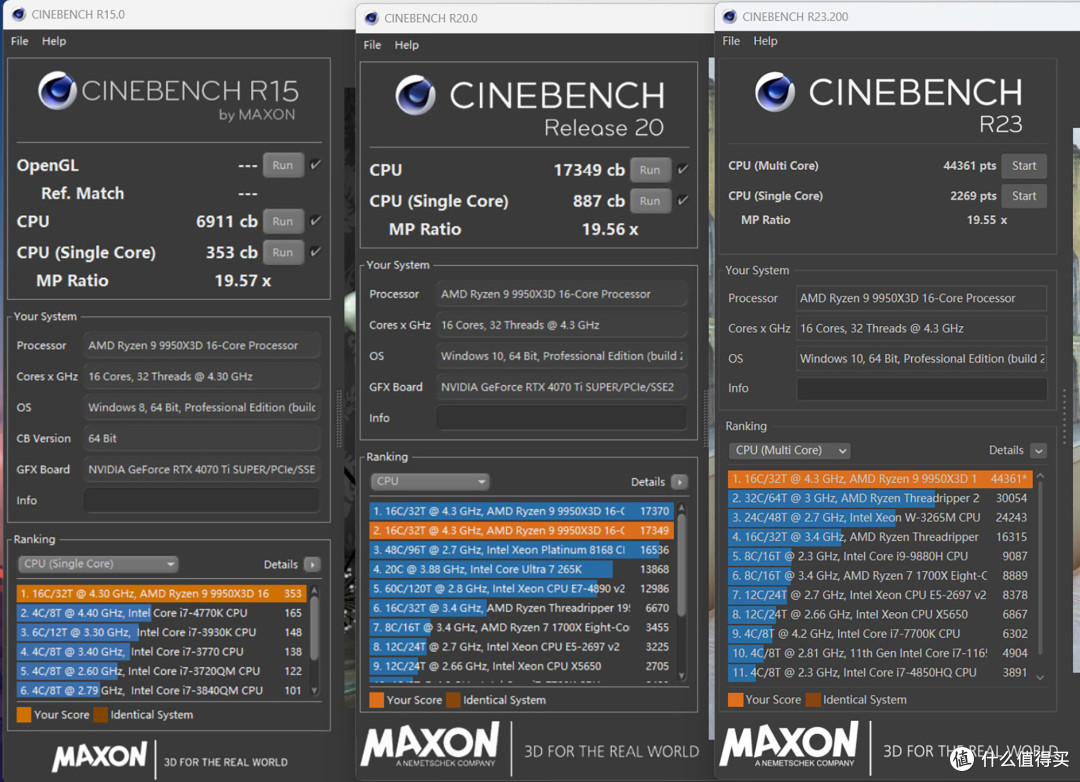Select Core i7-3840QM row in R15
1080x782 pixels.
click(160, 690)
